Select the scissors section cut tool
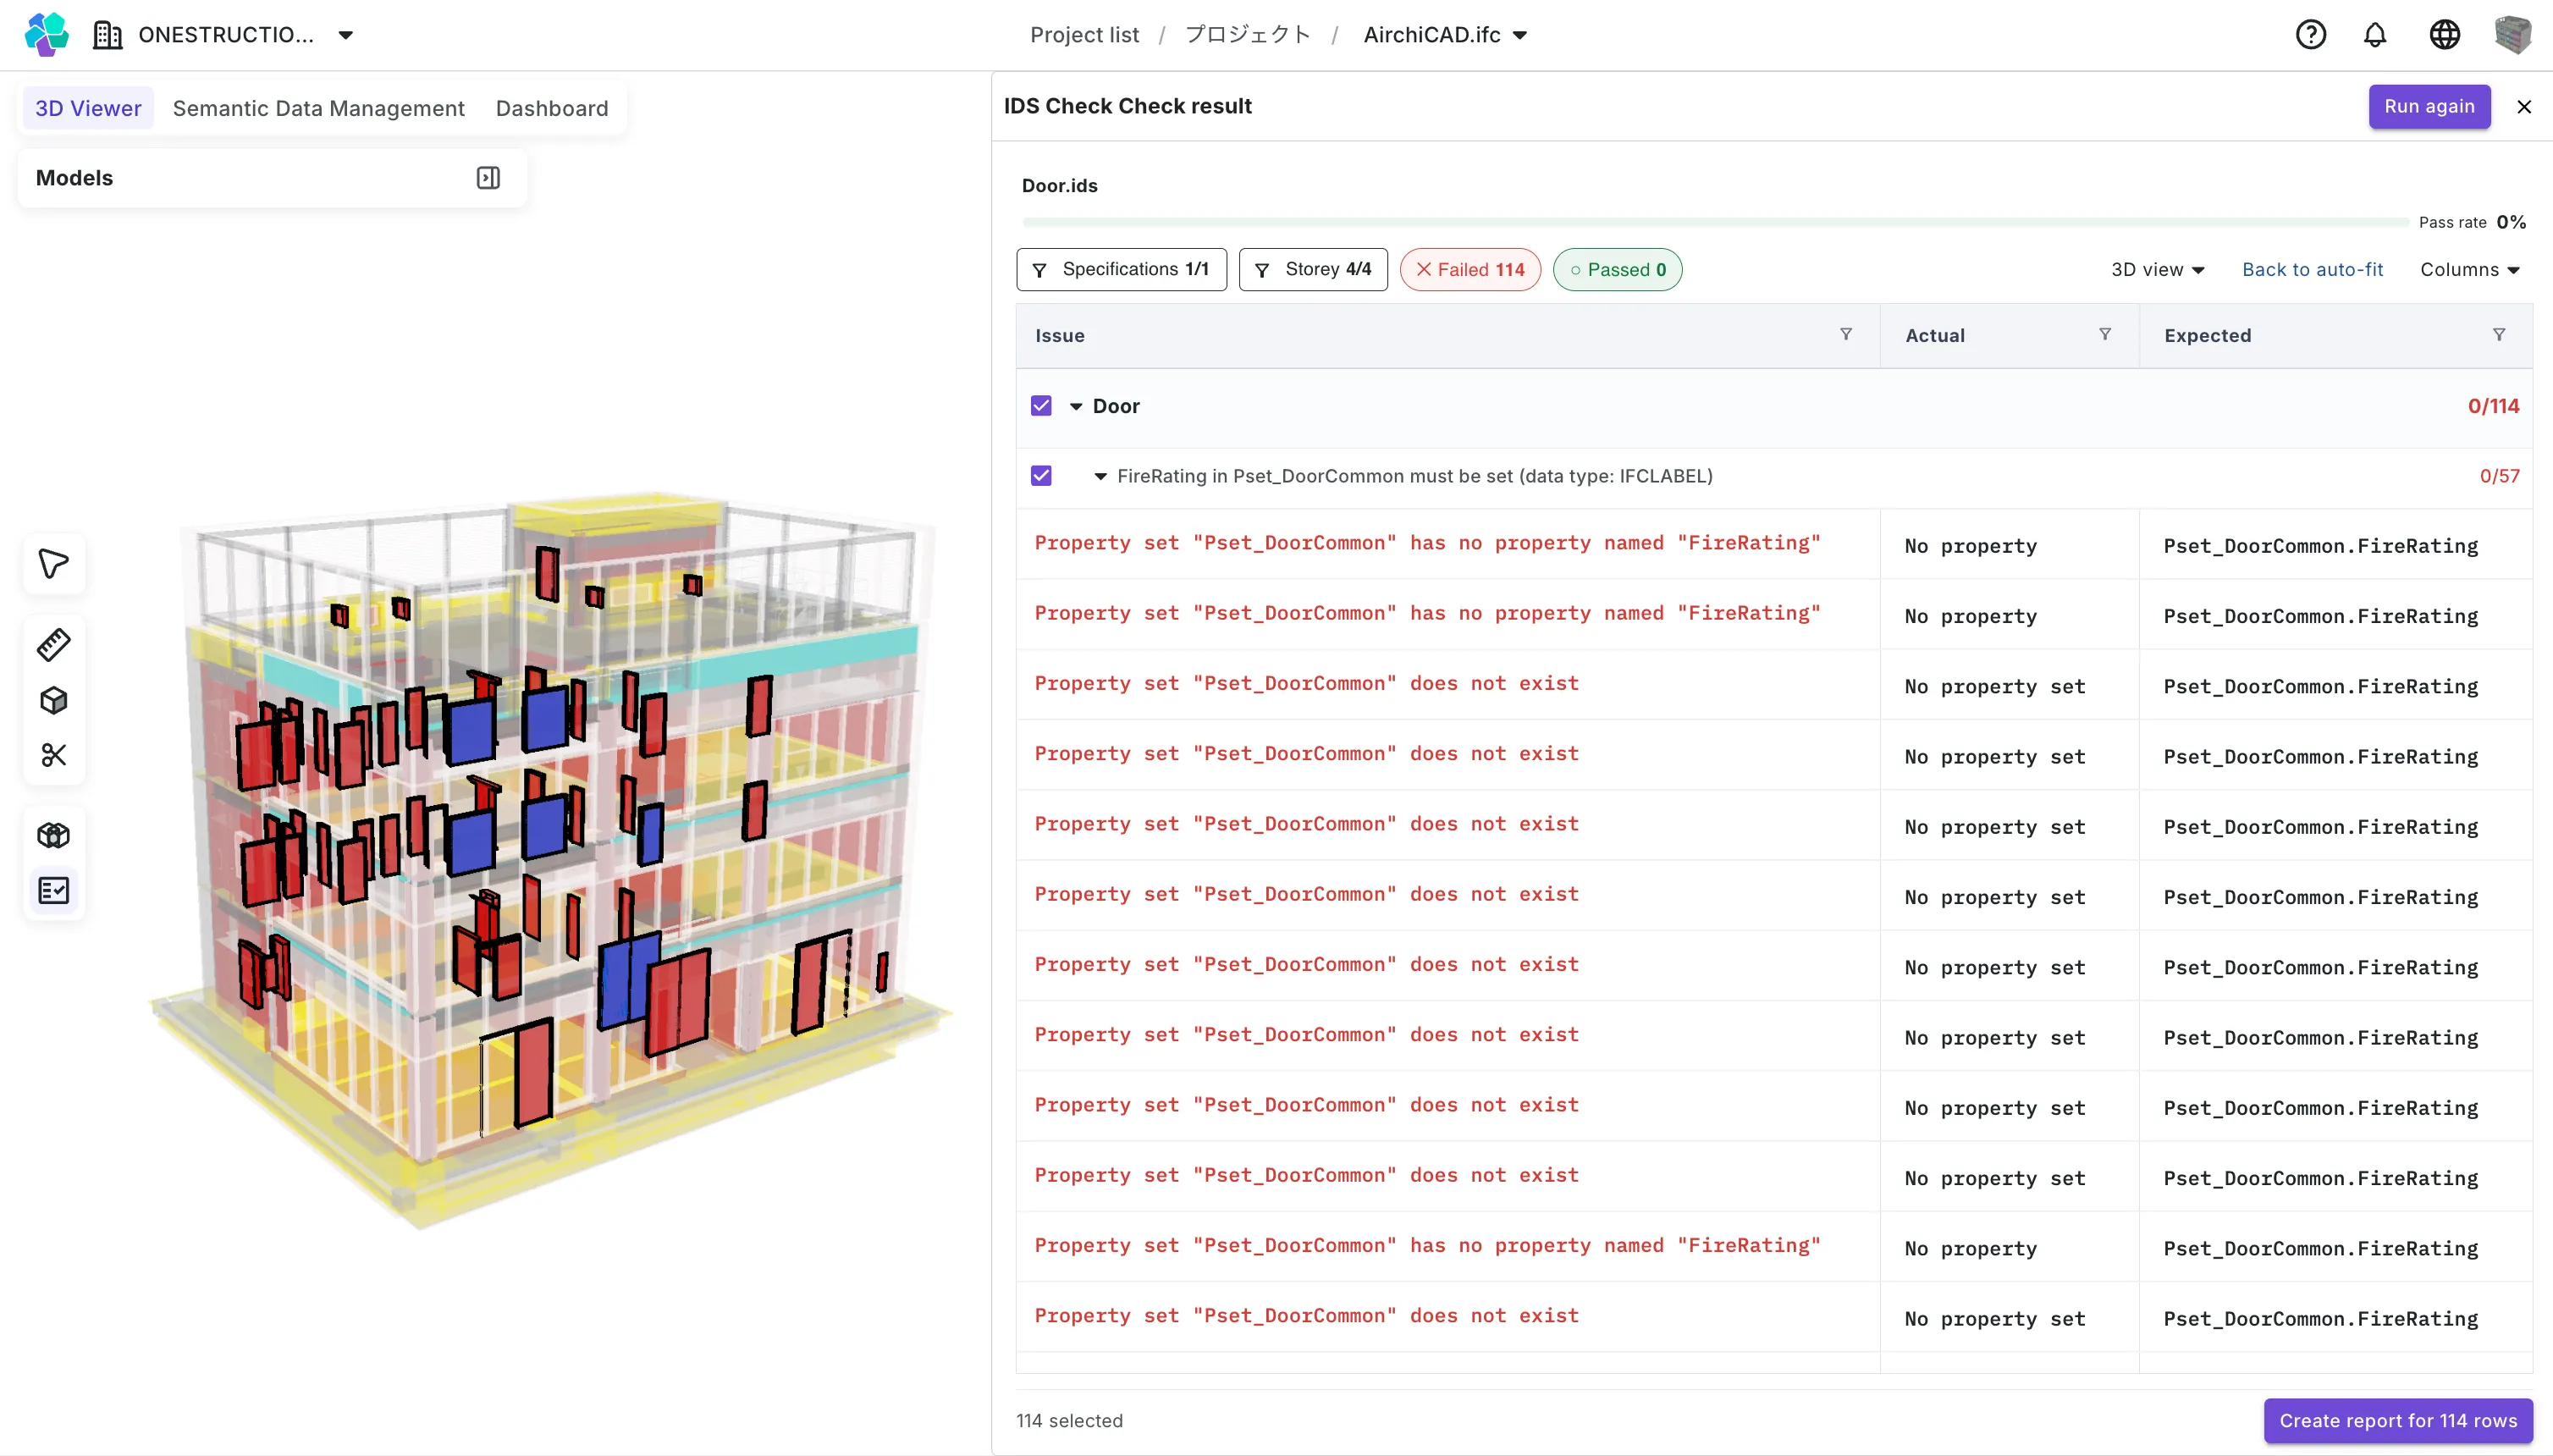The height and width of the screenshot is (1456, 2553). click(x=54, y=755)
